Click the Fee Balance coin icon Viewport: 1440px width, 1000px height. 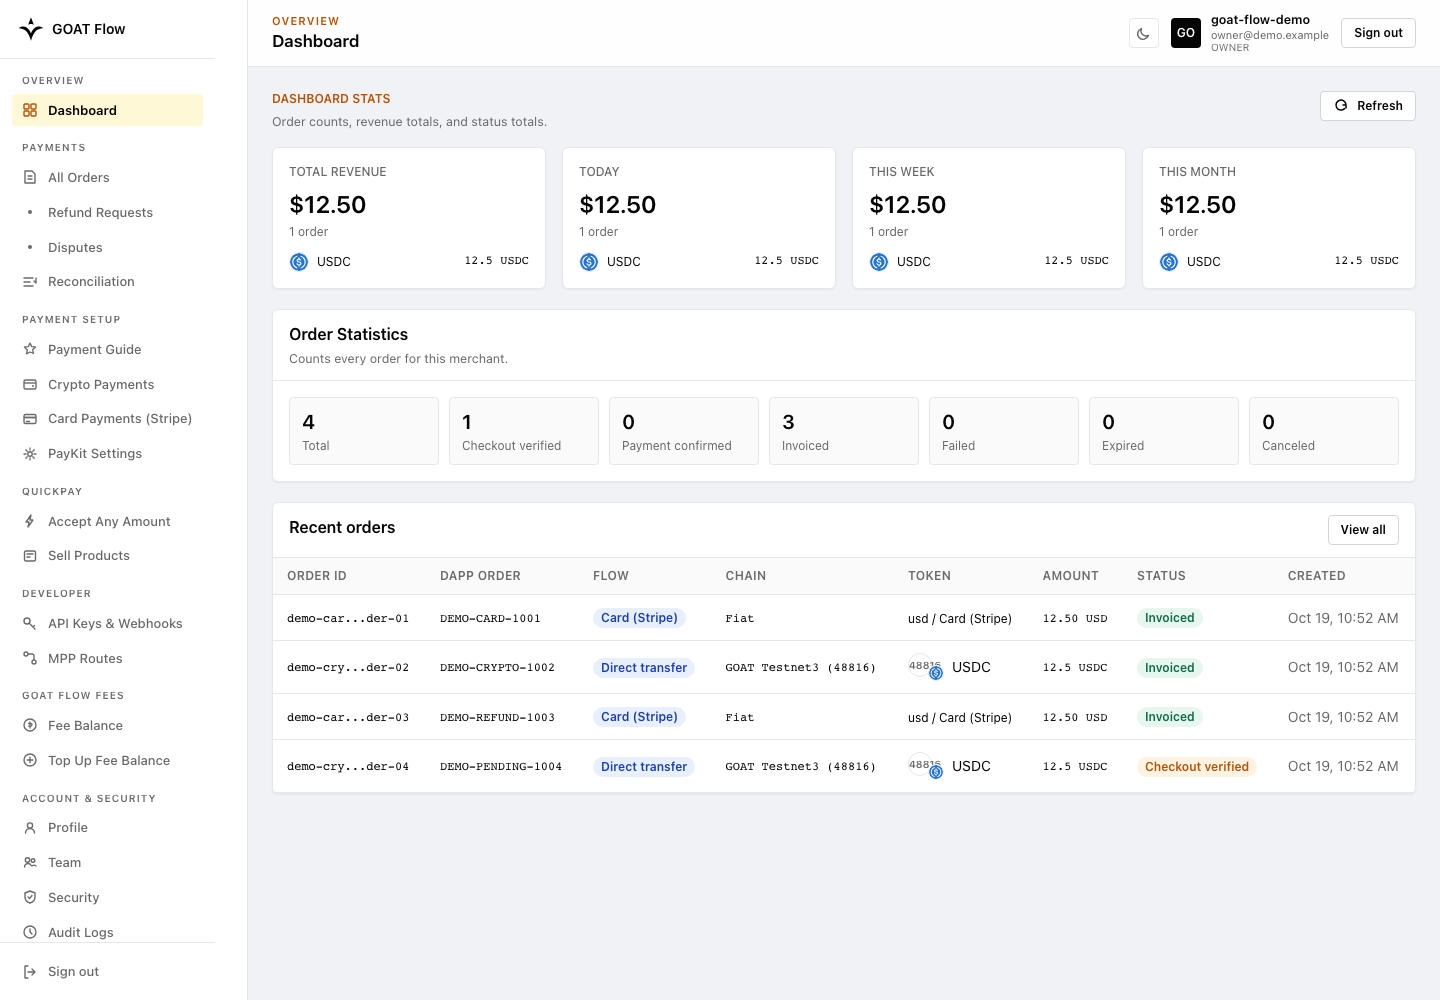coord(30,725)
